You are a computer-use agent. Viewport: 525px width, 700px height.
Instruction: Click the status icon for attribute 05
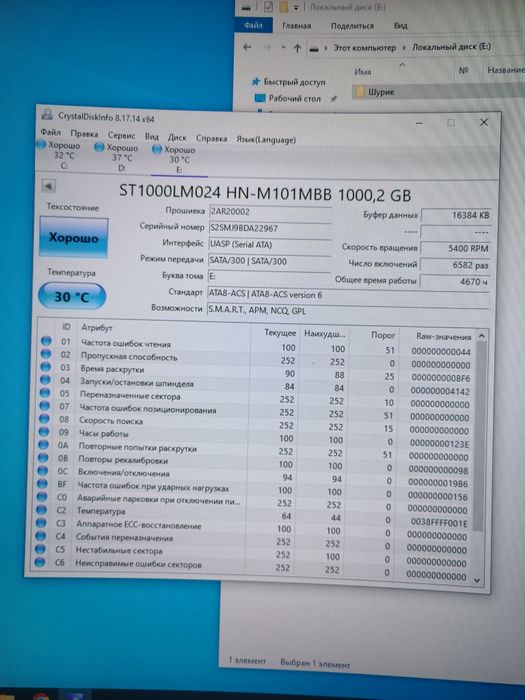[44, 393]
